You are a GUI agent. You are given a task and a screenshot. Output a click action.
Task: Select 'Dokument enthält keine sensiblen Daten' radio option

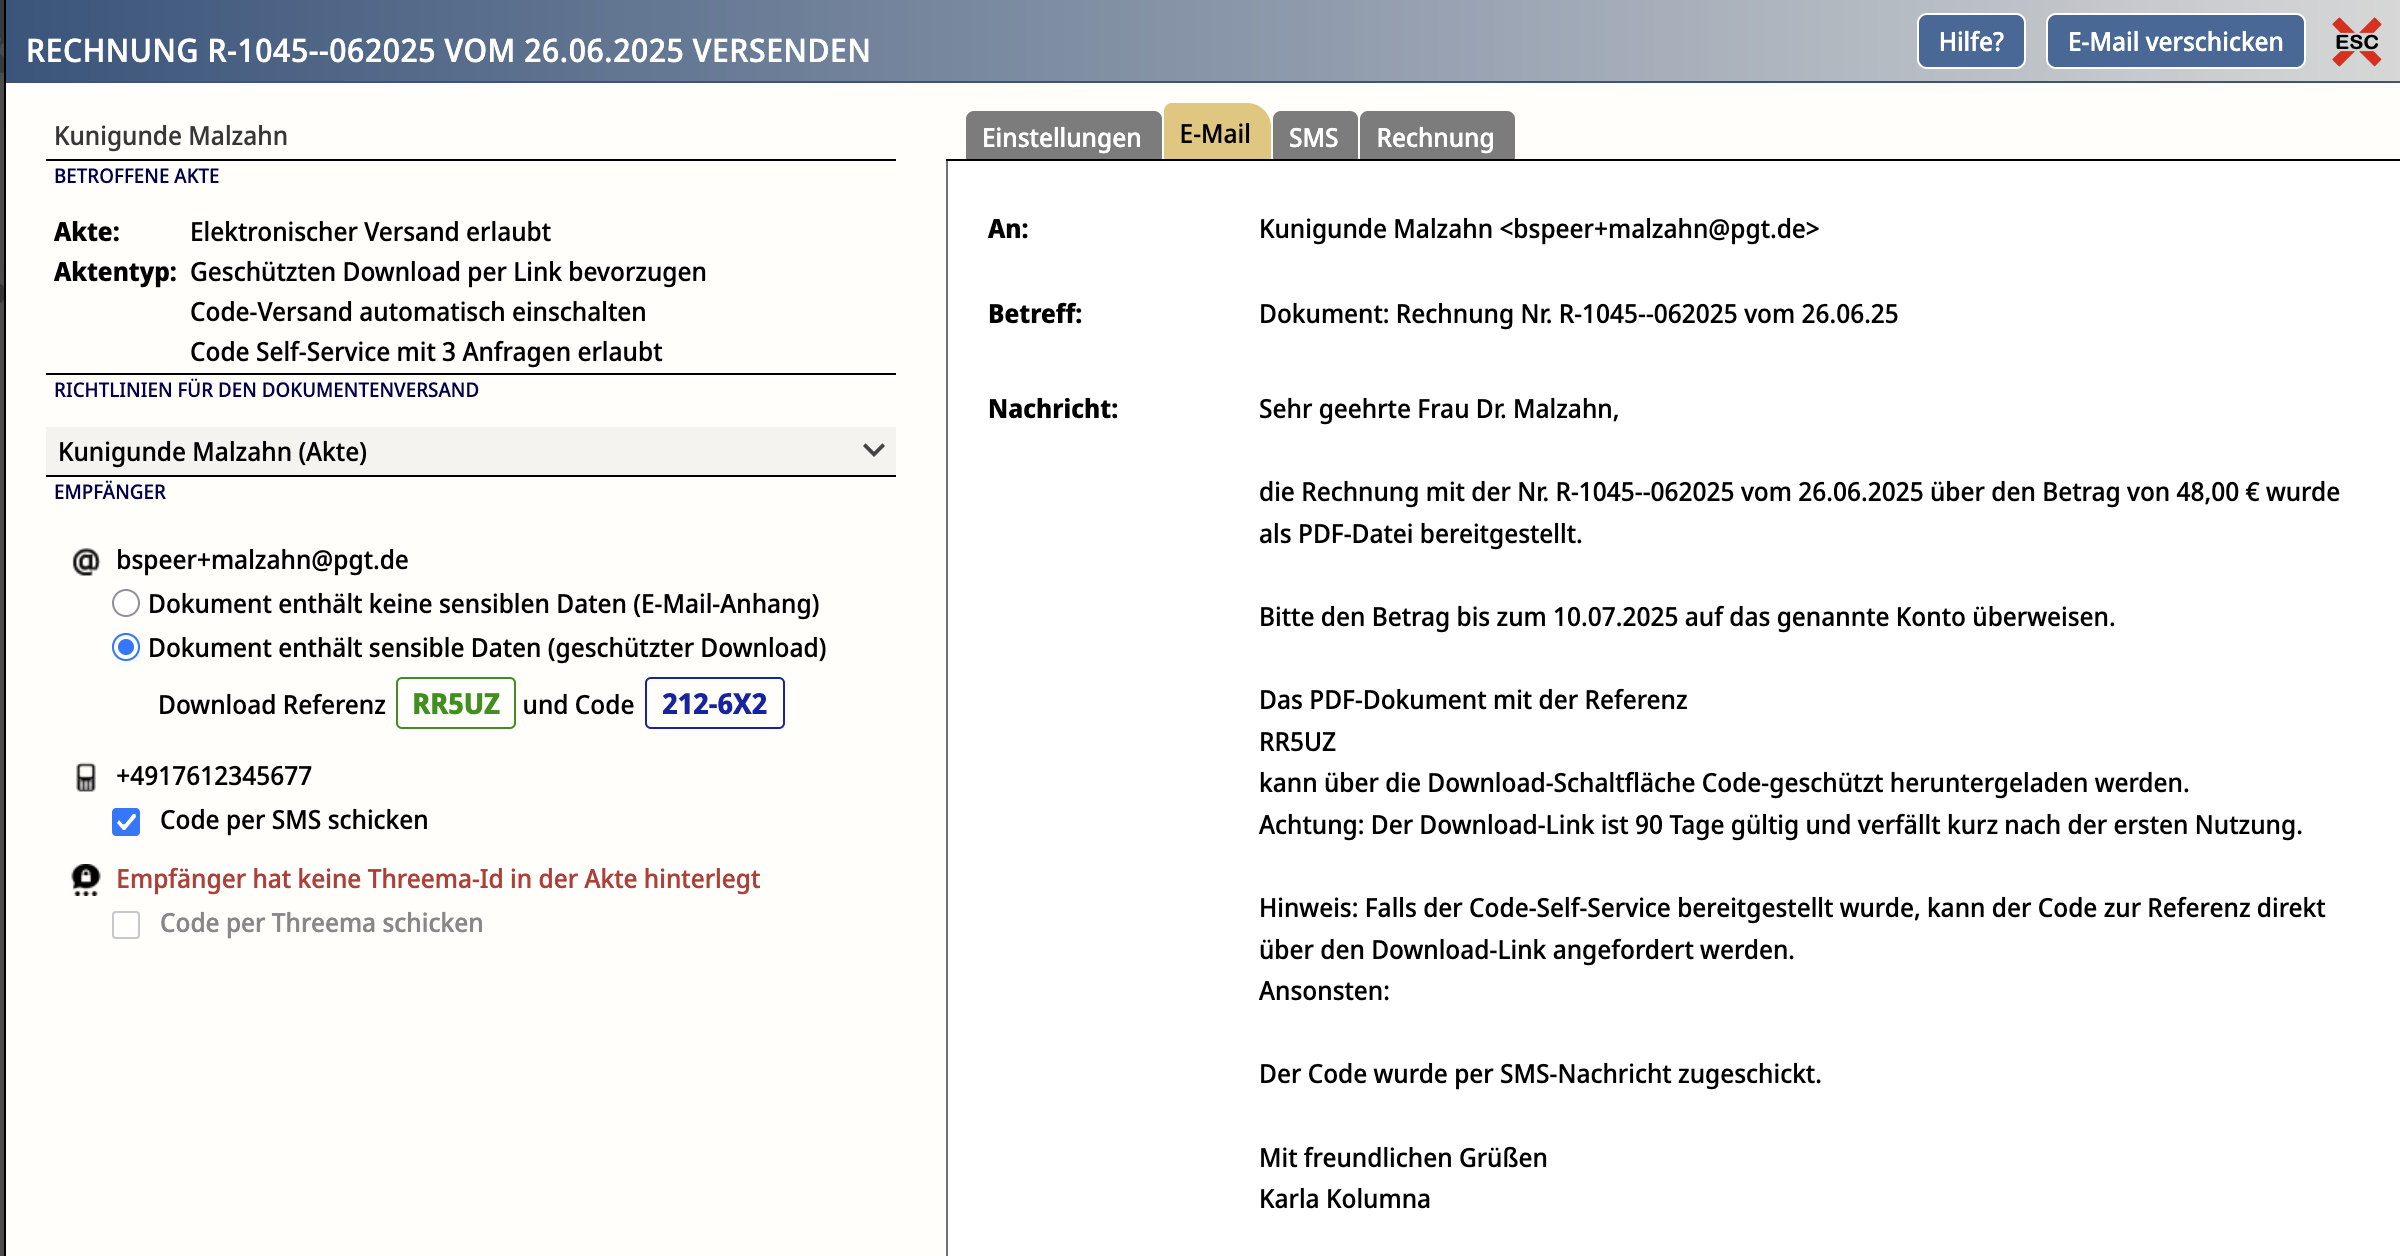tap(125, 603)
